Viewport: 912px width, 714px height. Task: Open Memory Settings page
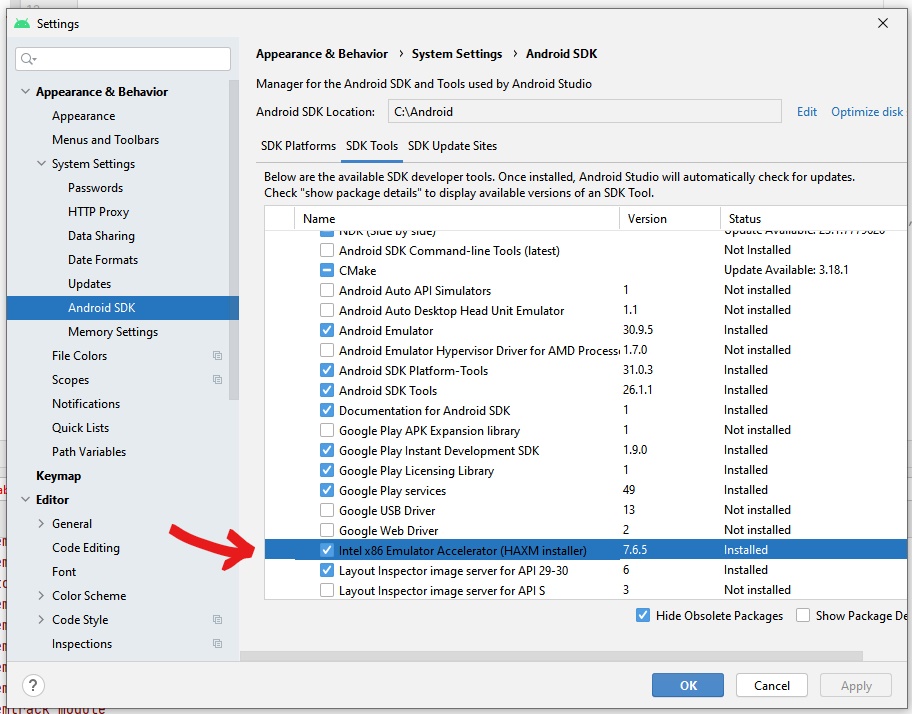tap(113, 331)
